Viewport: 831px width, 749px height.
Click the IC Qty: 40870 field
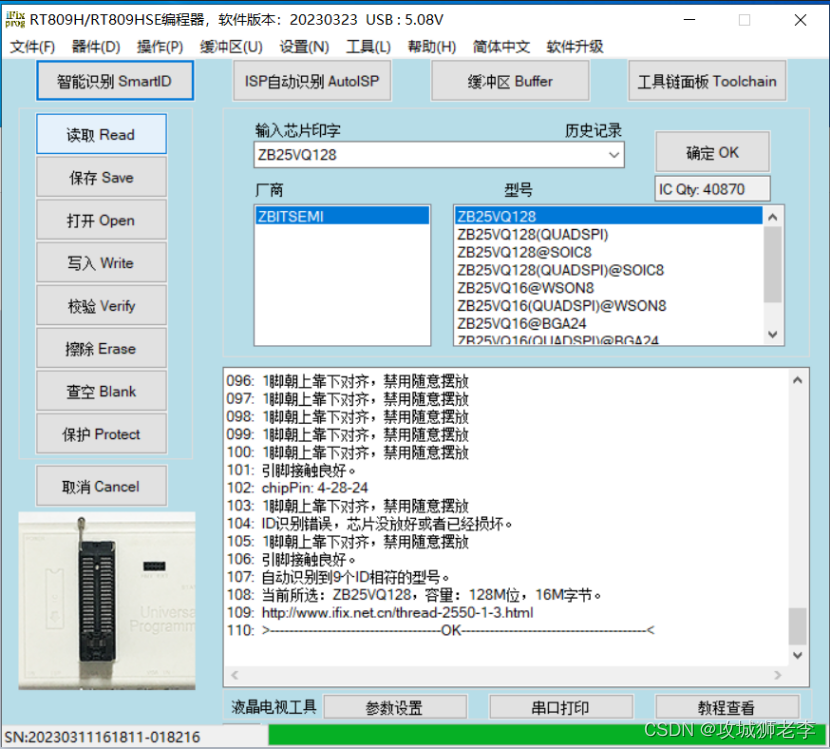pyautogui.click(x=712, y=189)
